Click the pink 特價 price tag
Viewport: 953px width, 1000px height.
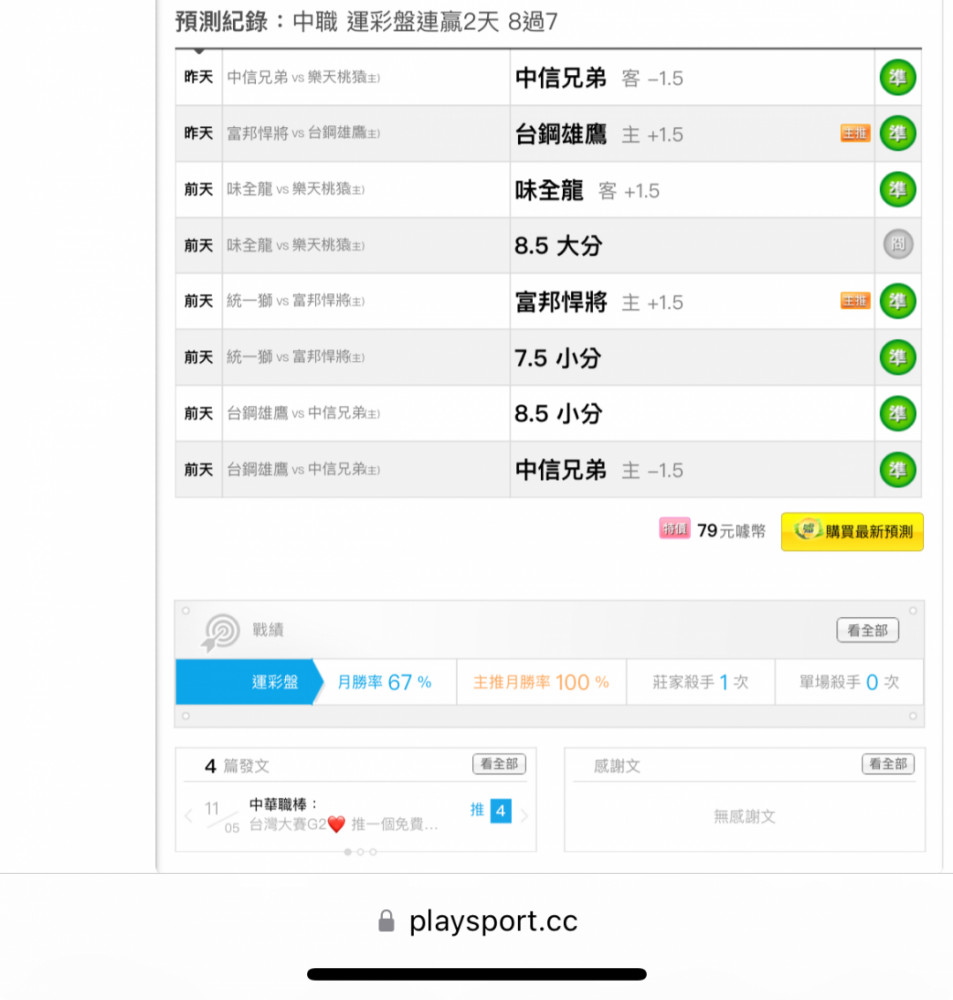(x=674, y=529)
